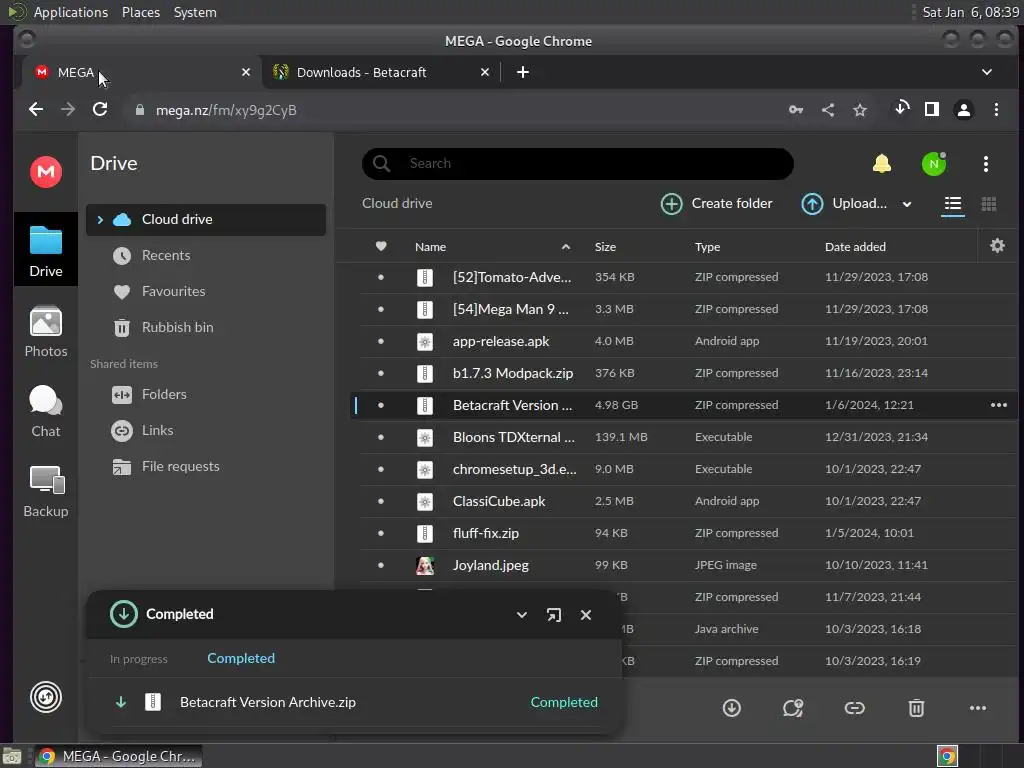The width and height of the screenshot is (1024, 768).
Task: Collapse the Completed transfers panel
Action: (522, 615)
